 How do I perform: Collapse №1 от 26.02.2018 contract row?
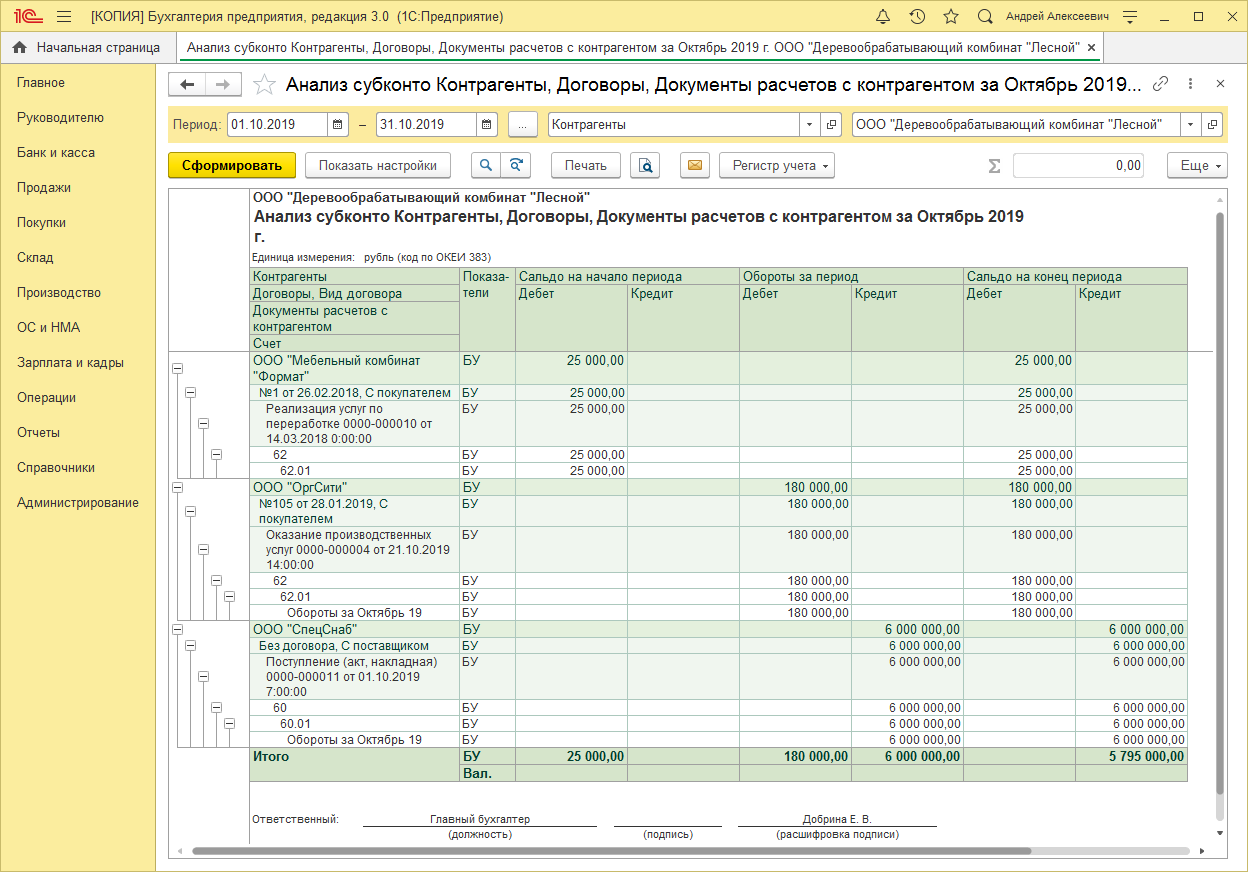point(191,393)
